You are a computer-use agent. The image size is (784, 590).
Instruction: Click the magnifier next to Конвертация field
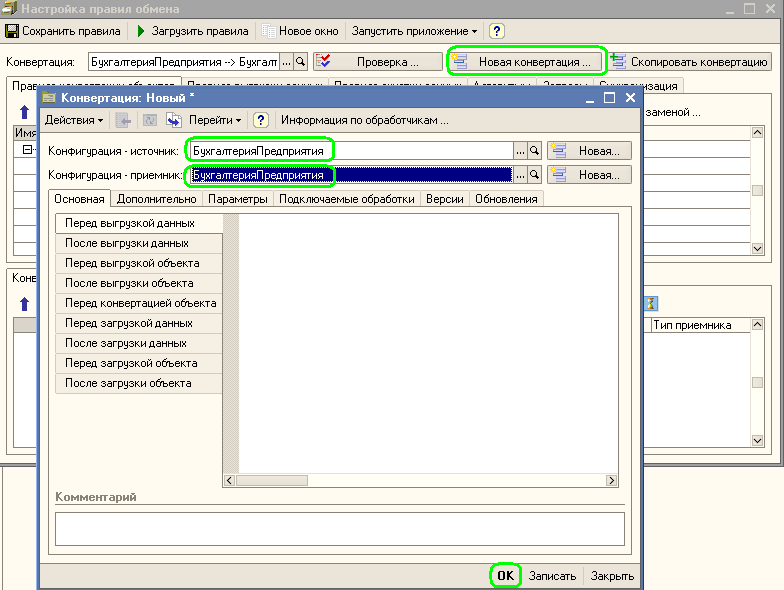[x=300, y=62]
